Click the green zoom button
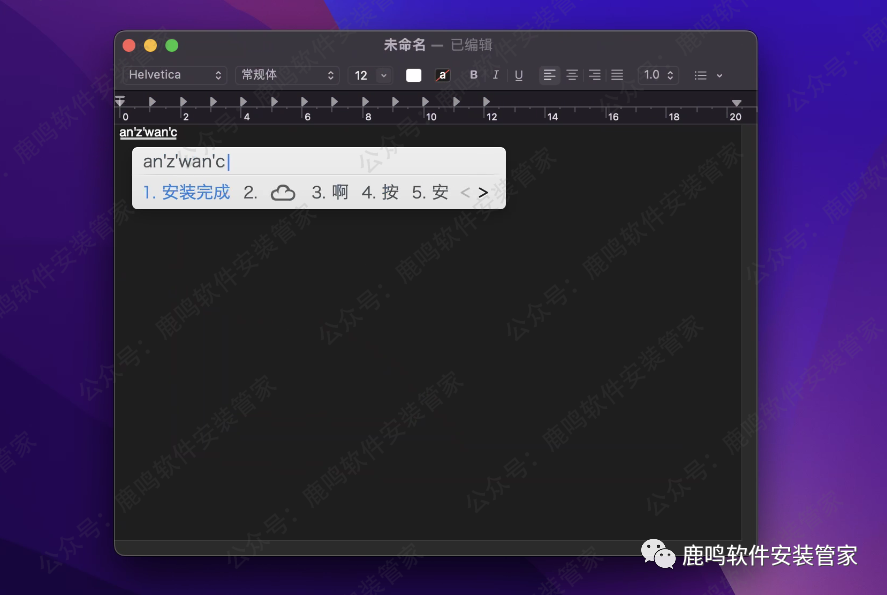Image resolution: width=887 pixels, height=595 pixels. [170, 45]
